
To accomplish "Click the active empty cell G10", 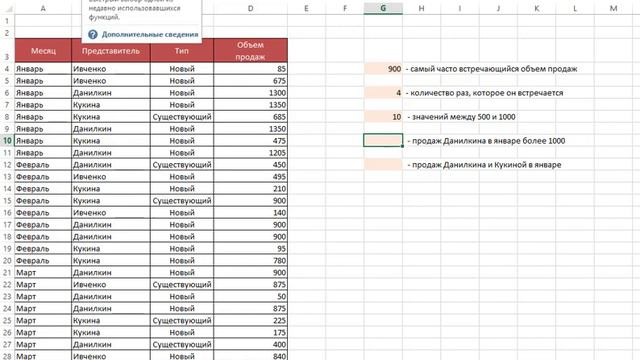I will 383,140.
